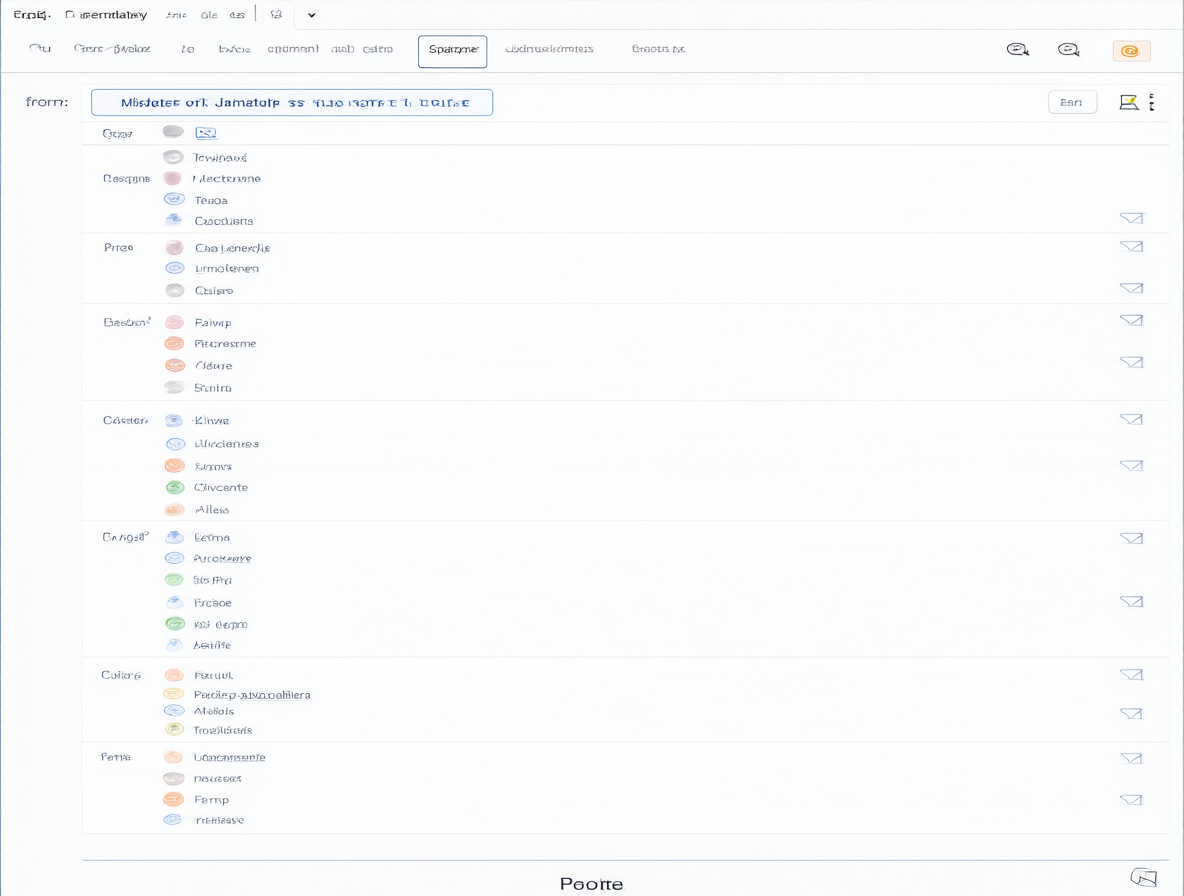Open envelope for the Cba Lenerdis row
1184x896 pixels.
coord(1131,246)
